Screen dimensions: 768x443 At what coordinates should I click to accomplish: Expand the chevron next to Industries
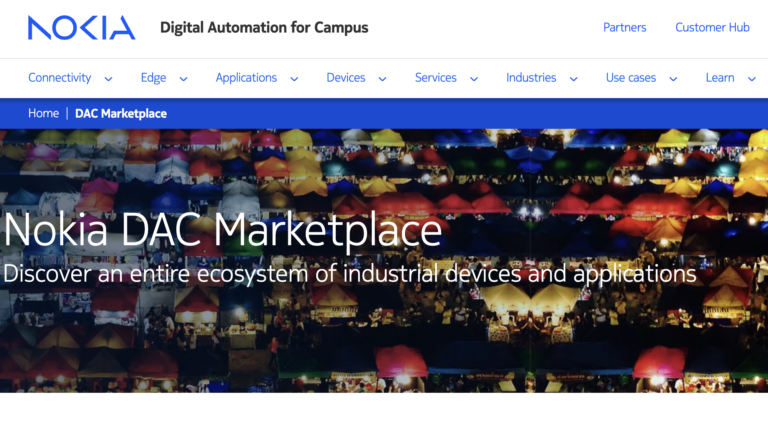[x=574, y=79]
